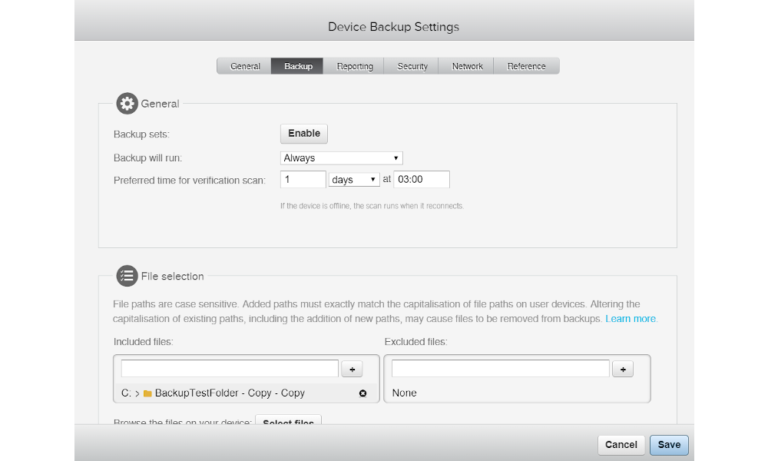Switch to the Reporting tab
The width and height of the screenshot is (768, 461).
(x=354, y=66)
